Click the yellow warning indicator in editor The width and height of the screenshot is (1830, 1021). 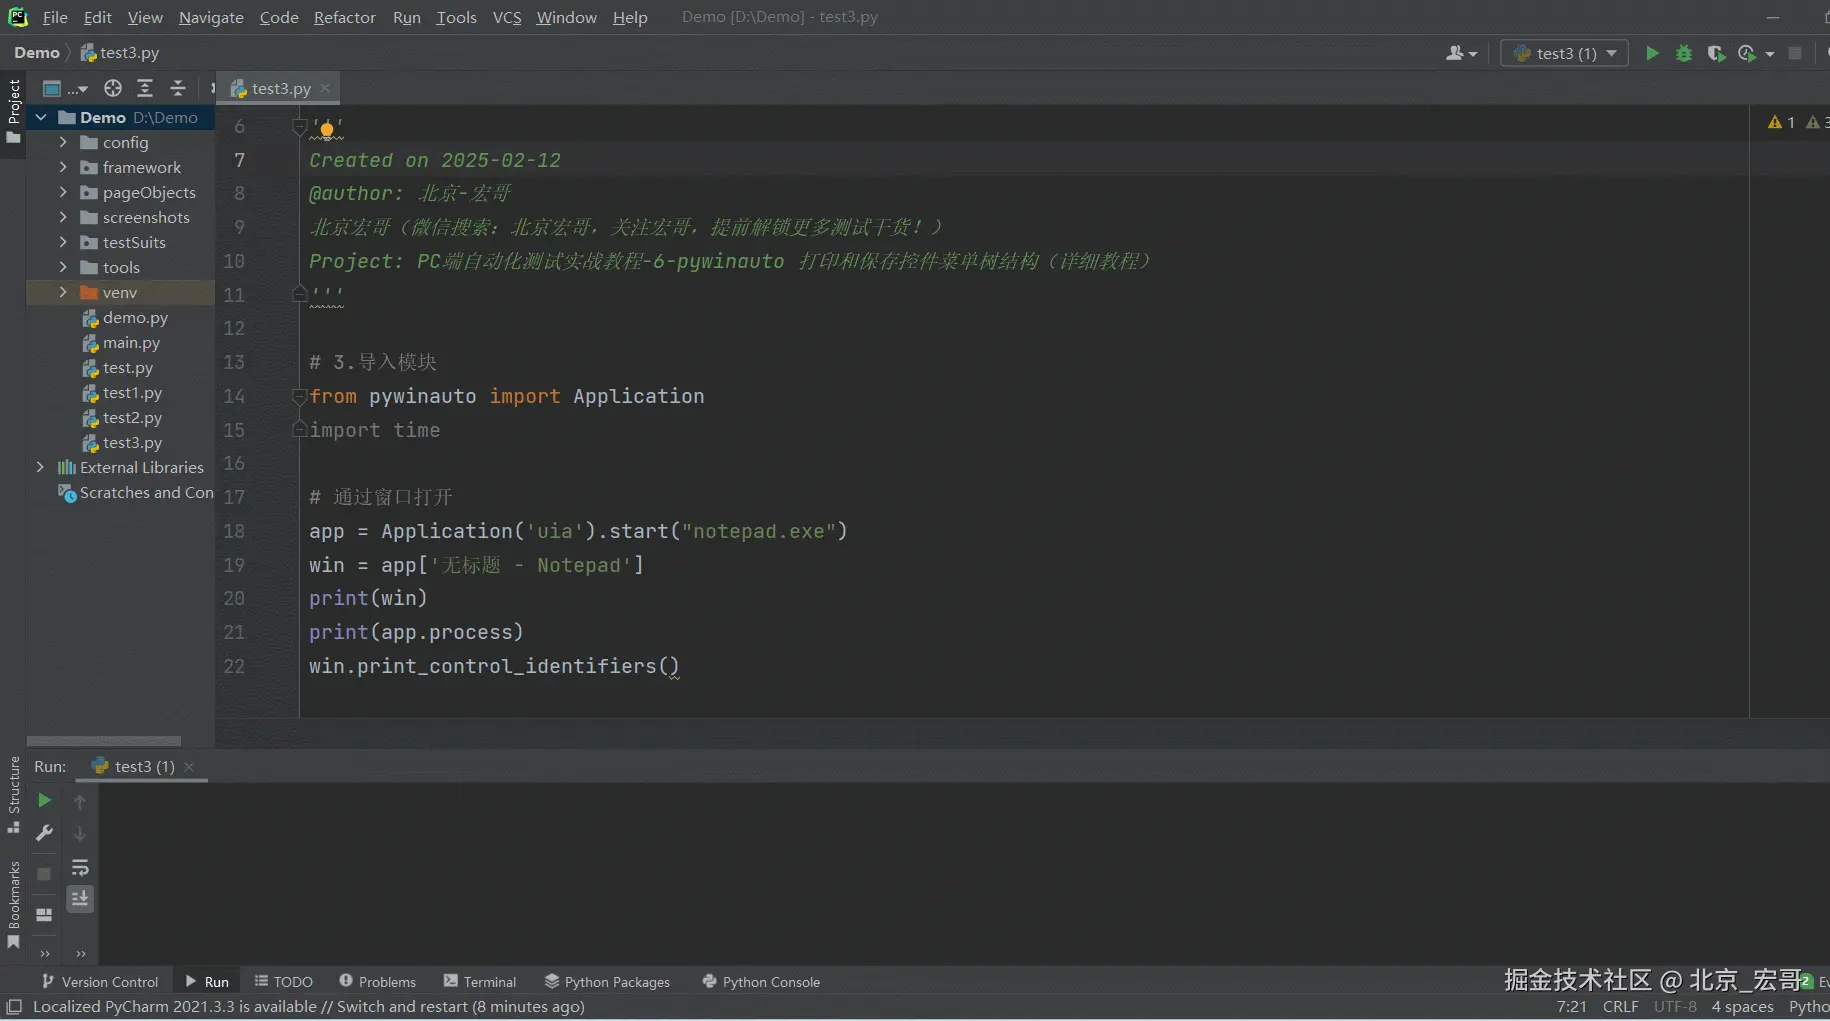pyautogui.click(x=1781, y=122)
